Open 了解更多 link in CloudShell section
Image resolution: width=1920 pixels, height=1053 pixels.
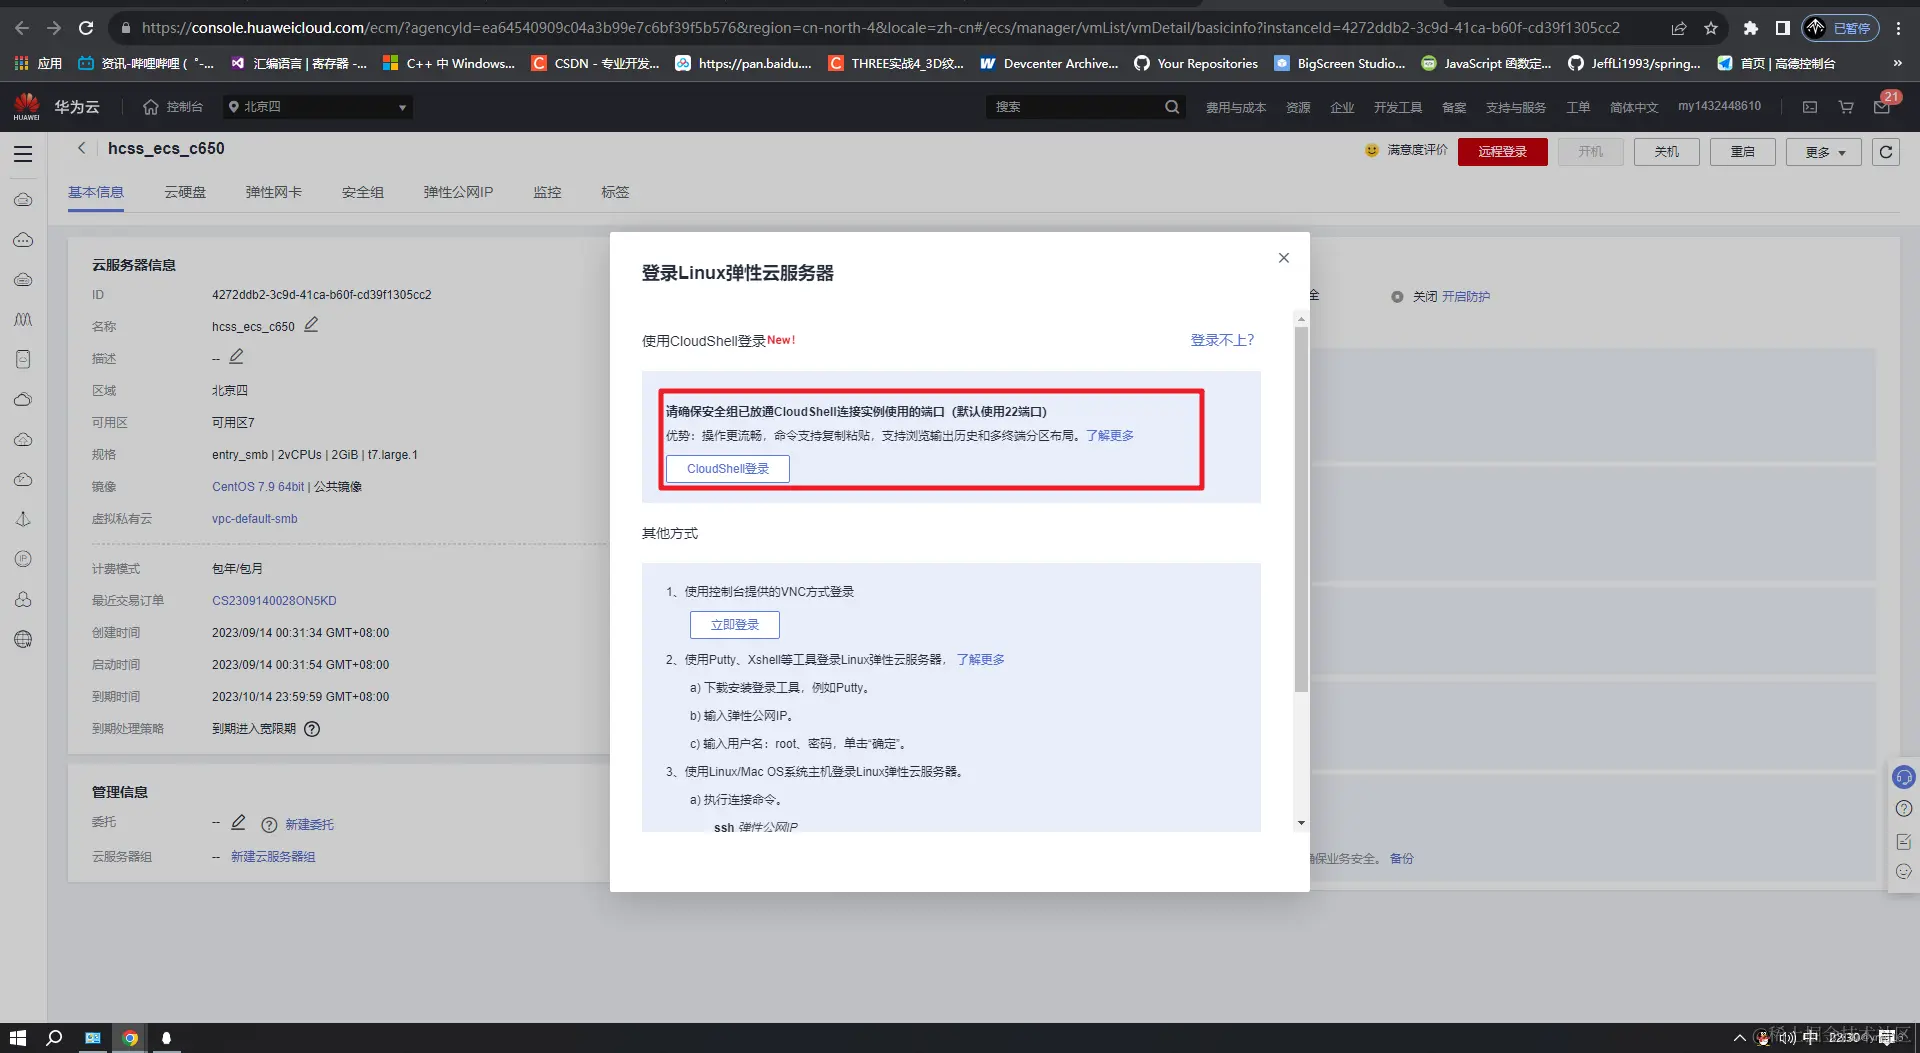tap(1110, 436)
